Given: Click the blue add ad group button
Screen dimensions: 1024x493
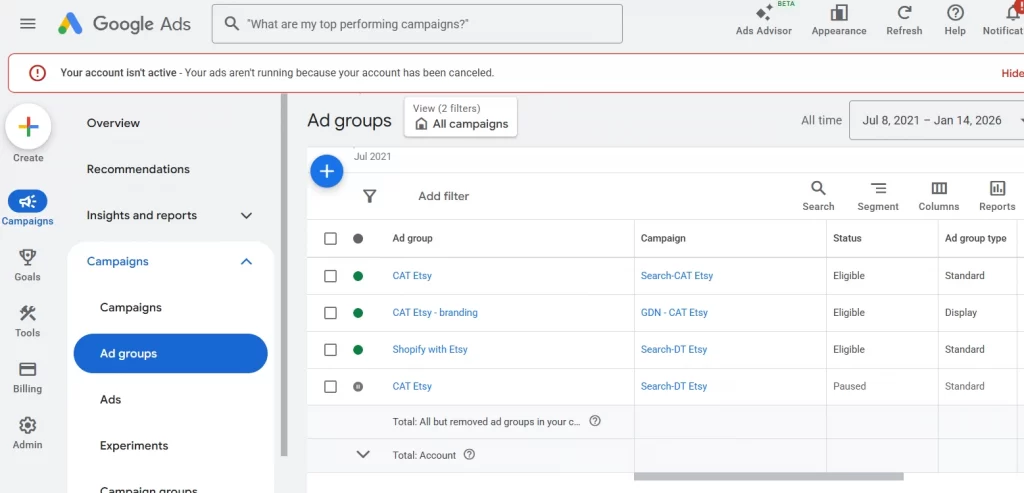Looking at the screenshot, I should (x=327, y=172).
